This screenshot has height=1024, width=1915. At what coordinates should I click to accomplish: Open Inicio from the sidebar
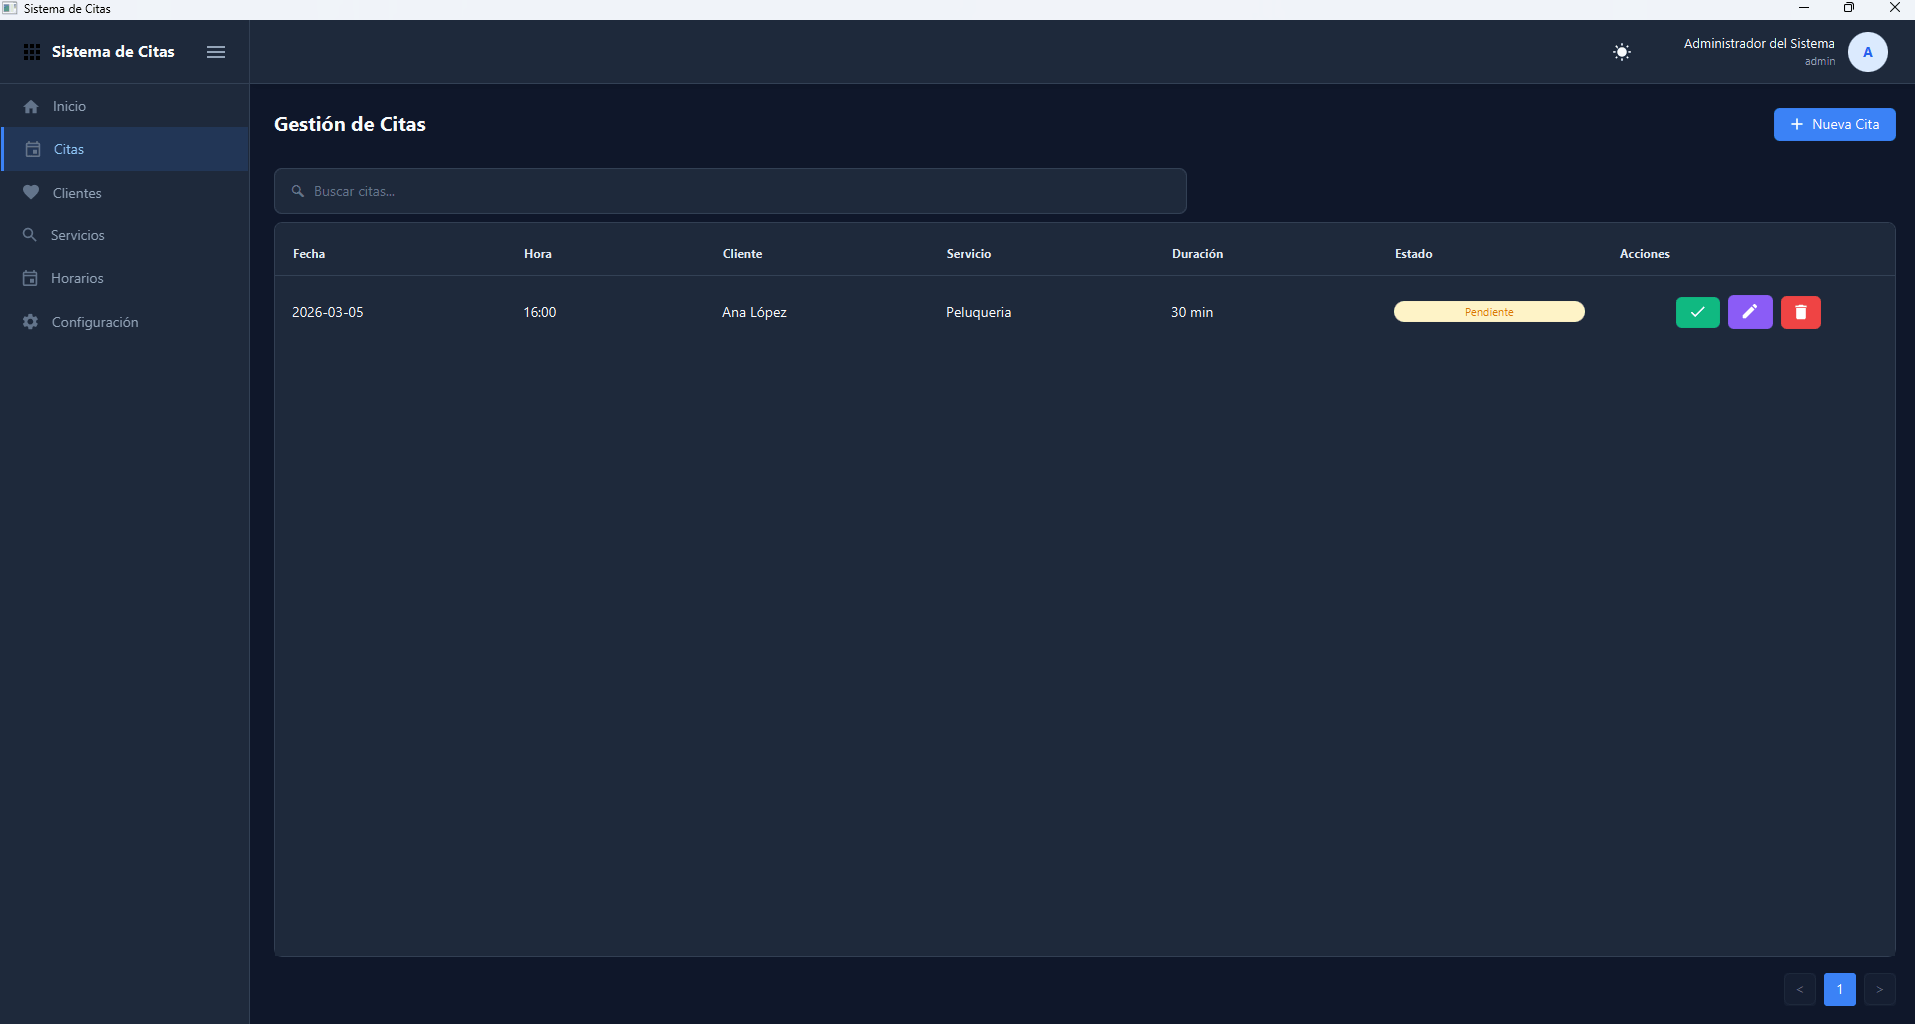point(69,106)
